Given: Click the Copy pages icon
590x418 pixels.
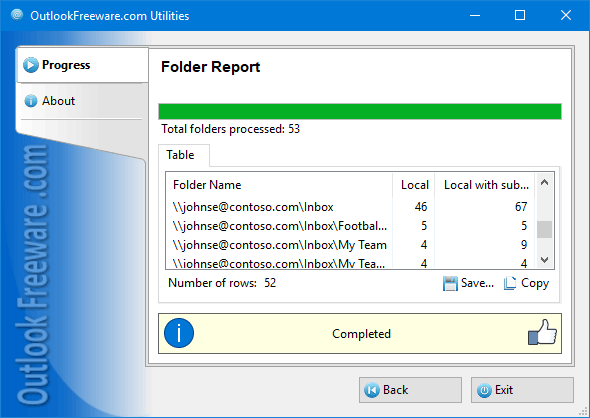Looking at the screenshot, I should pos(510,284).
